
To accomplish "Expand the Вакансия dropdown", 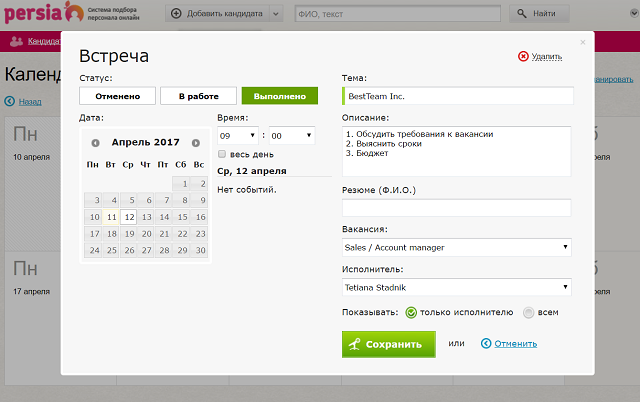I will pyautogui.click(x=456, y=247).
